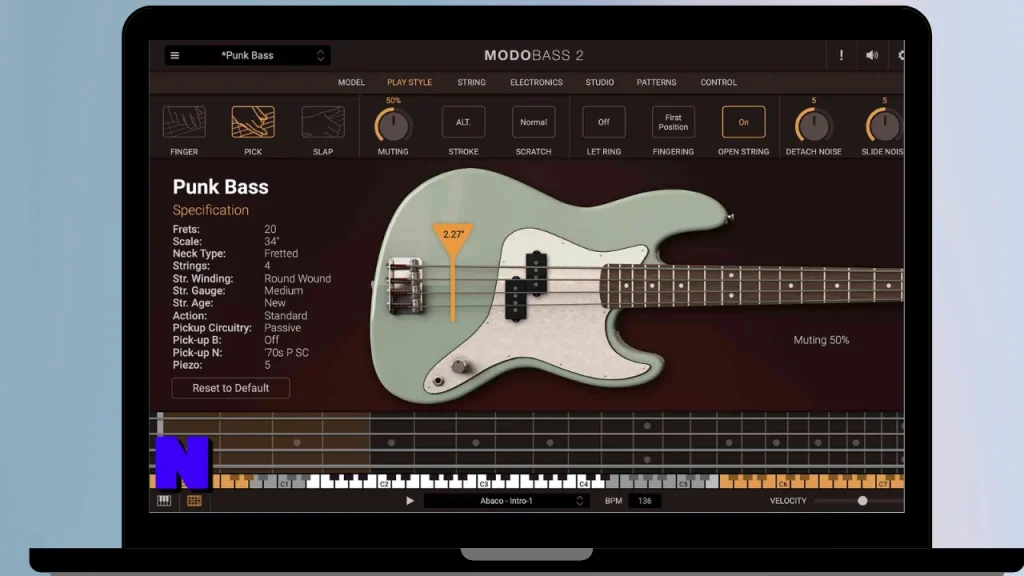Screen dimensions: 1024x576
Task: Click the Neck Type Fretted value
Action: pyautogui.click(x=281, y=253)
